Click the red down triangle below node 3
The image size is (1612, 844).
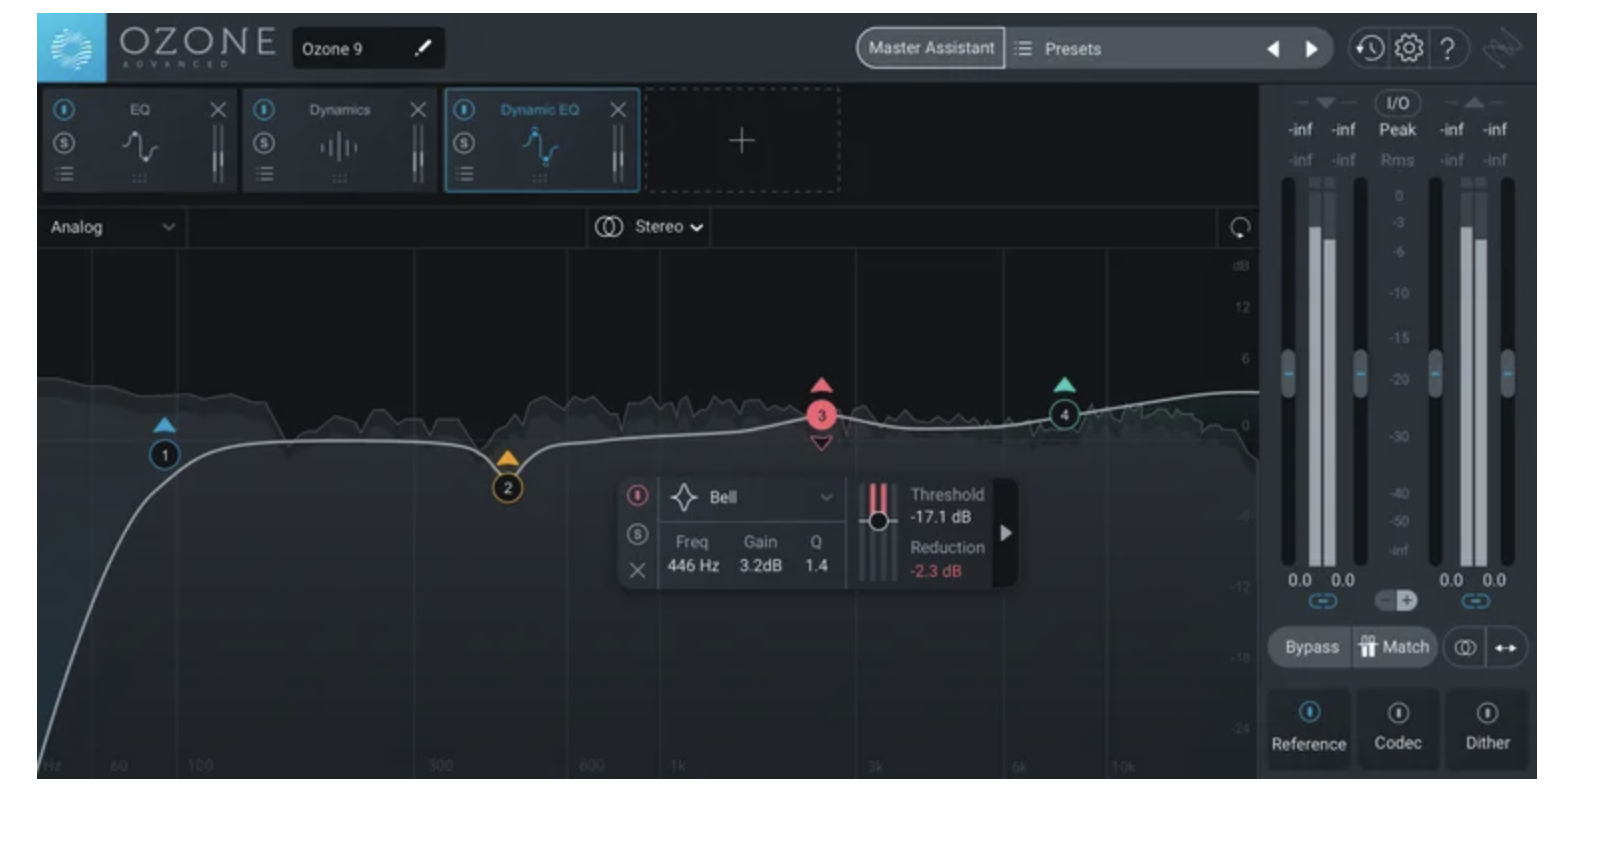point(821,443)
